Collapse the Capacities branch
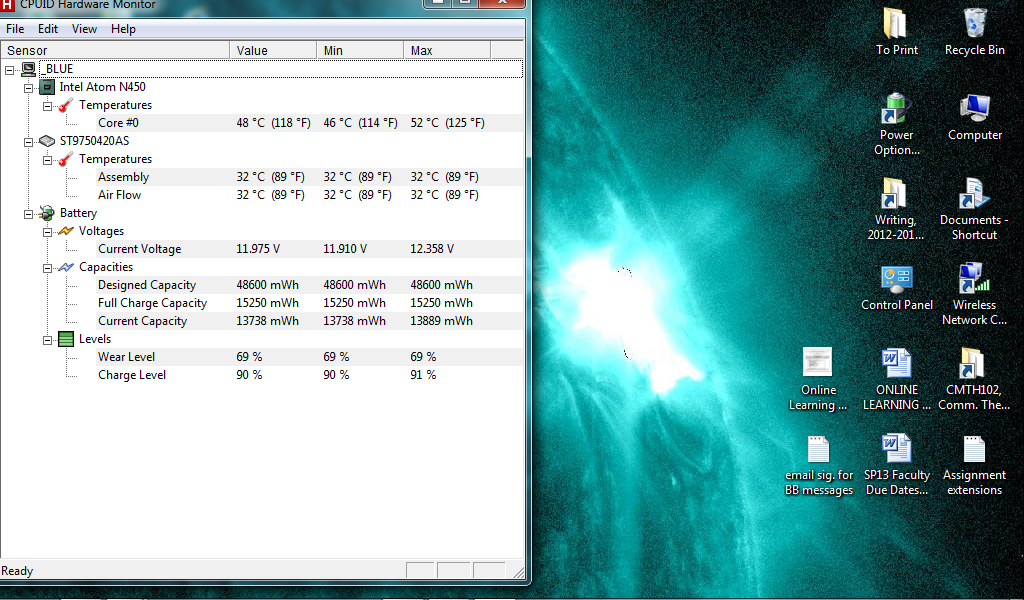This screenshot has height=600, width=1024. (x=47, y=268)
